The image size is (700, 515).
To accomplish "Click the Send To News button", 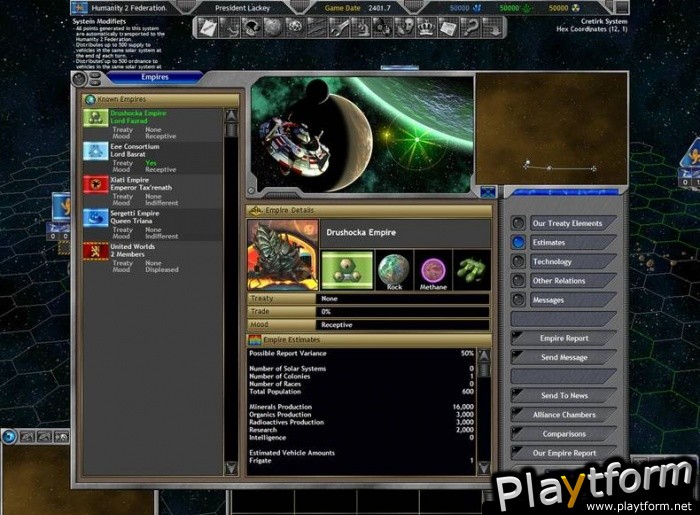I will tap(564, 395).
